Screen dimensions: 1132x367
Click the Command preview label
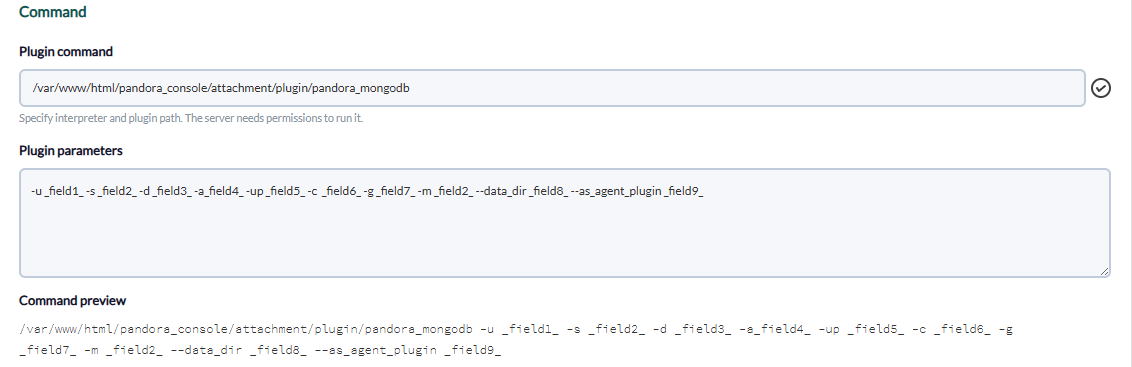(72, 301)
